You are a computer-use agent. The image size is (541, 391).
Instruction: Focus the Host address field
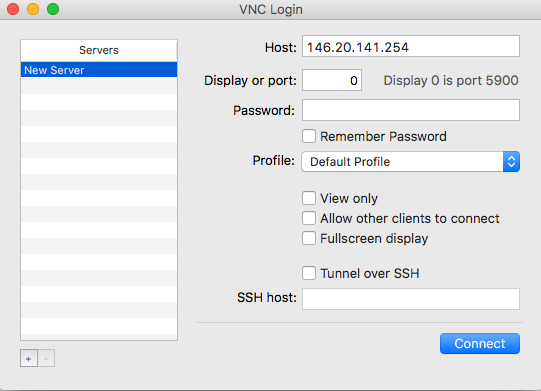click(x=411, y=46)
